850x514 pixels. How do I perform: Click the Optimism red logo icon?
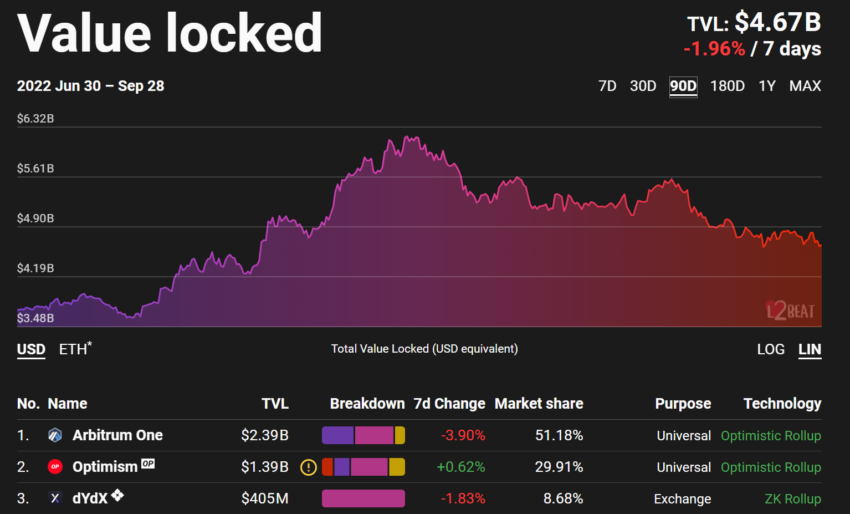[55, 467]
